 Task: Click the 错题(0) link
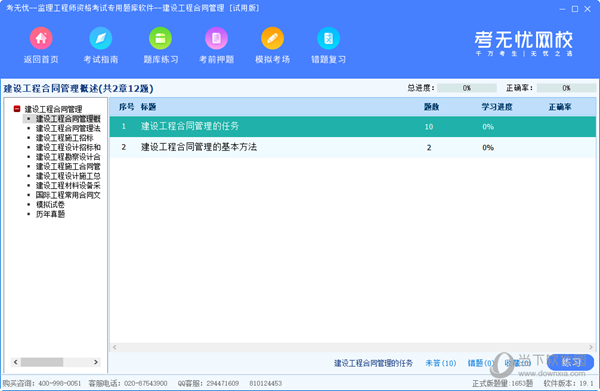click(480, 363)
